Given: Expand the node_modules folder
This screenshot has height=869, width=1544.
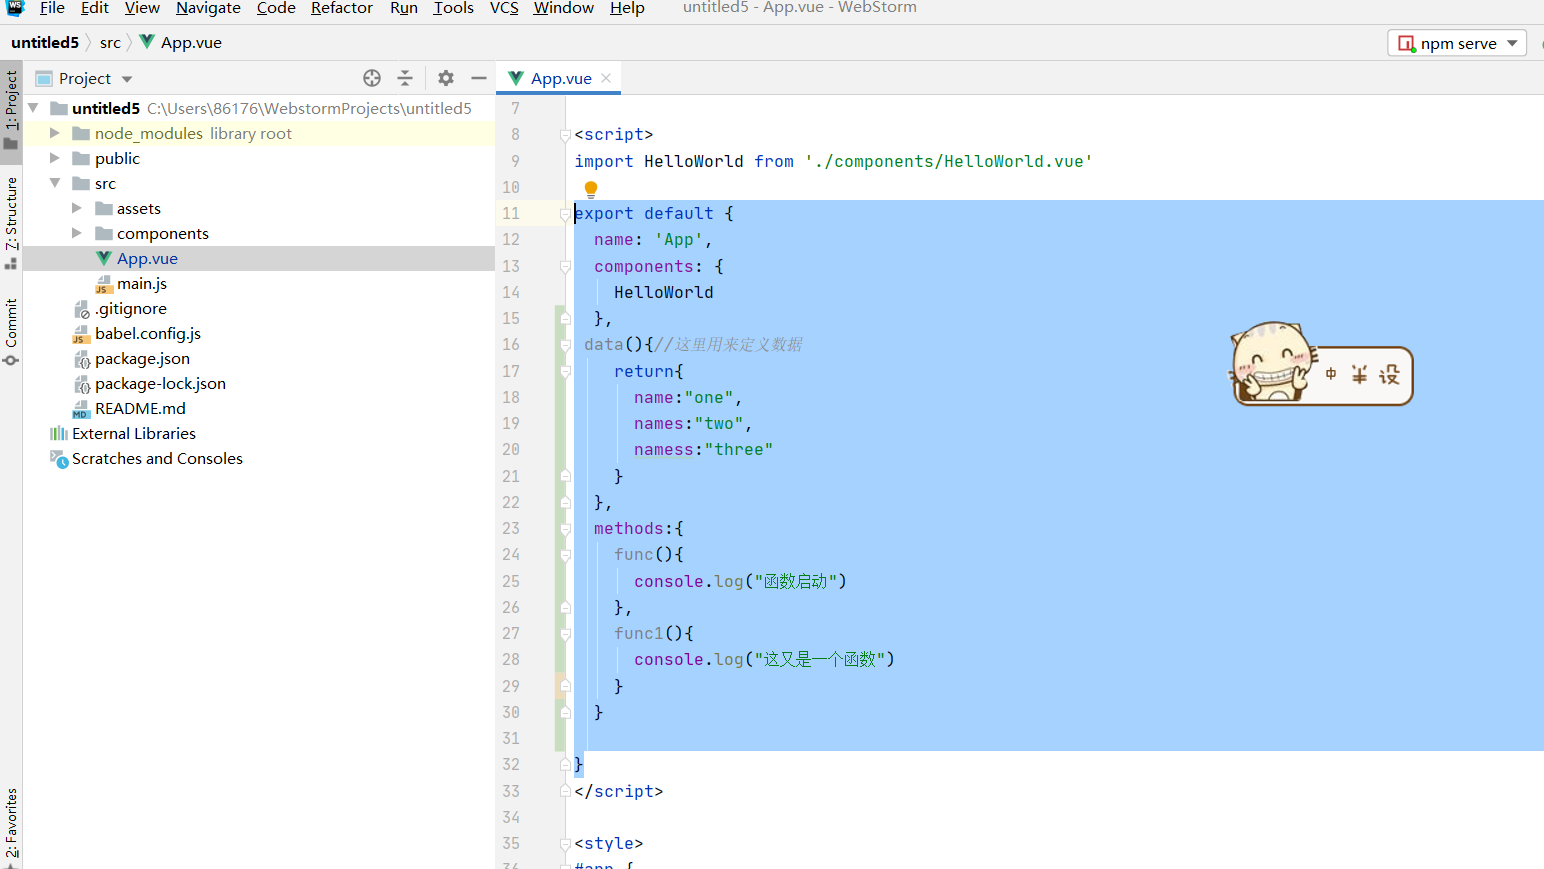Looking at the screenshot, I should [55, 133].
